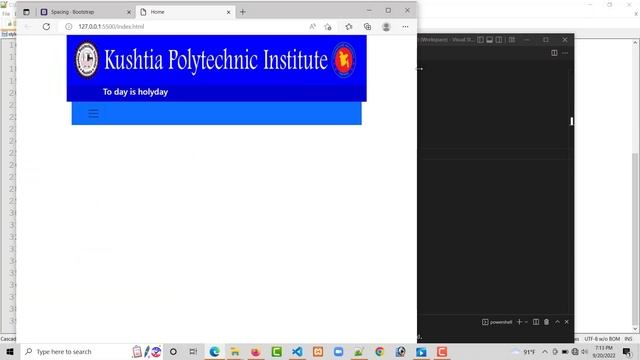Open Customize Layout in VS Code title bar
The height and width of the screenshot is (360, 640).
coord(511,40)
